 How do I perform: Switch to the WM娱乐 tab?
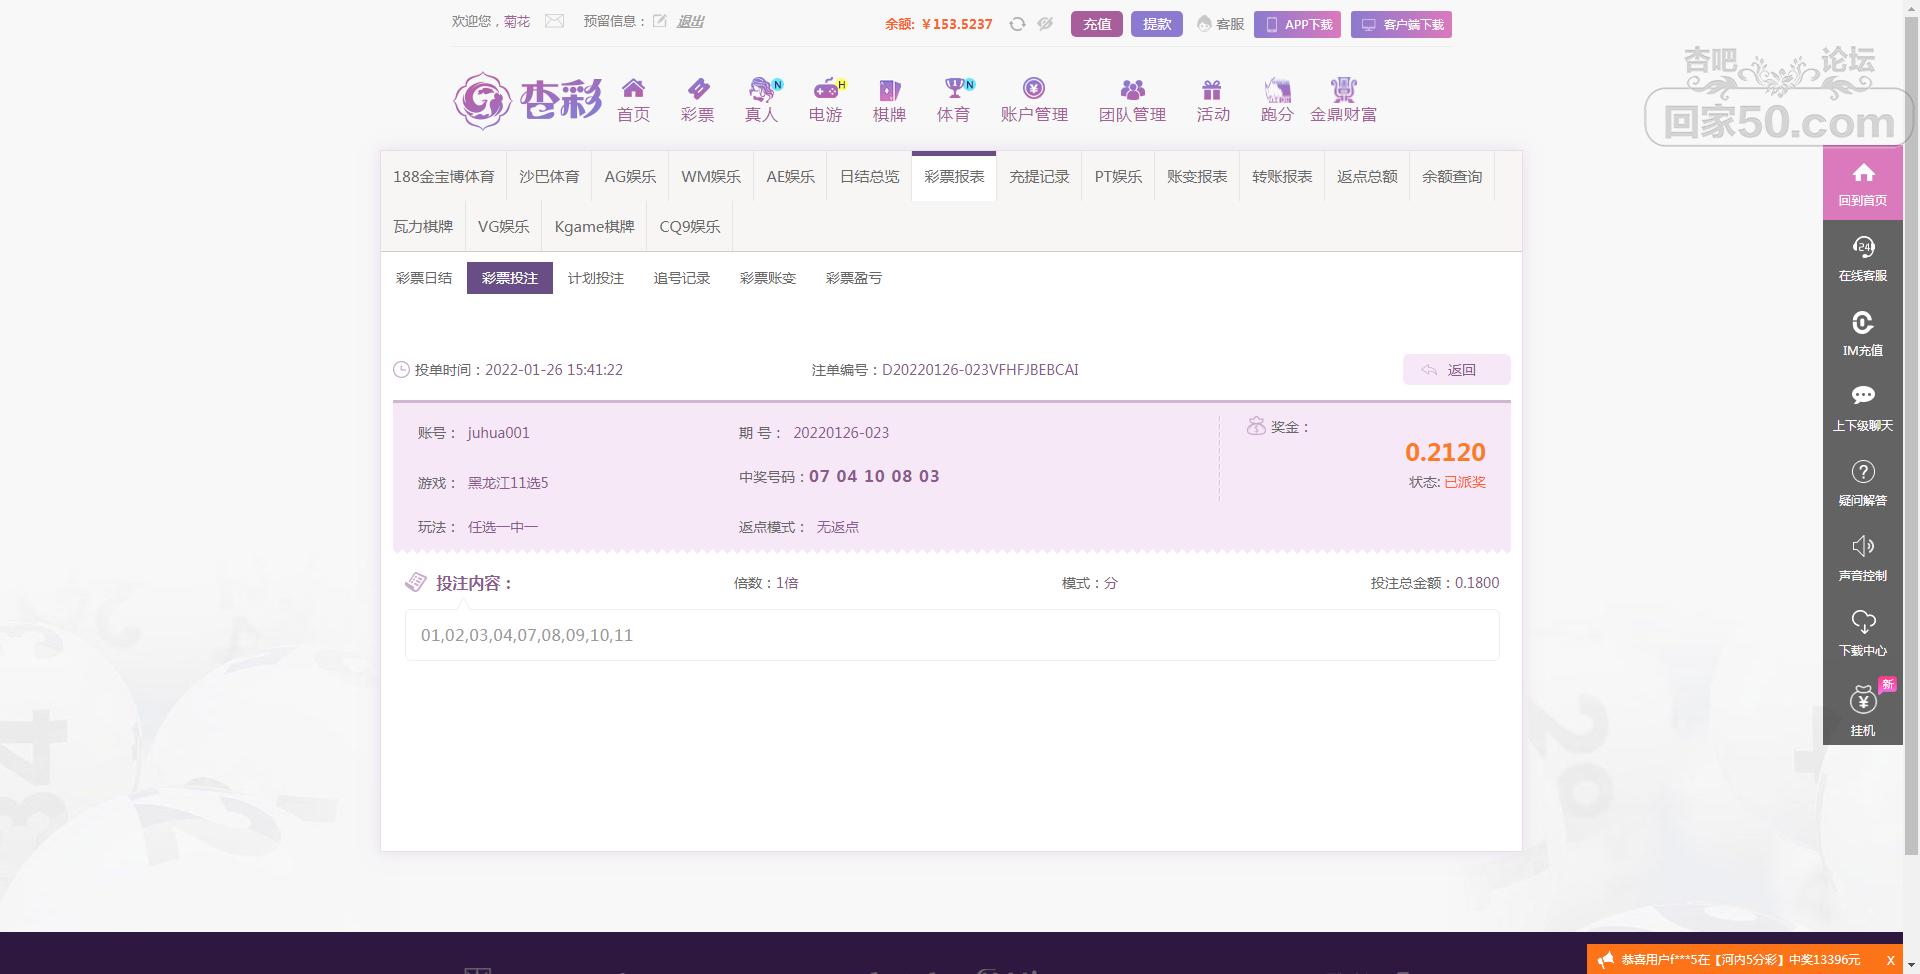[711, 176]
